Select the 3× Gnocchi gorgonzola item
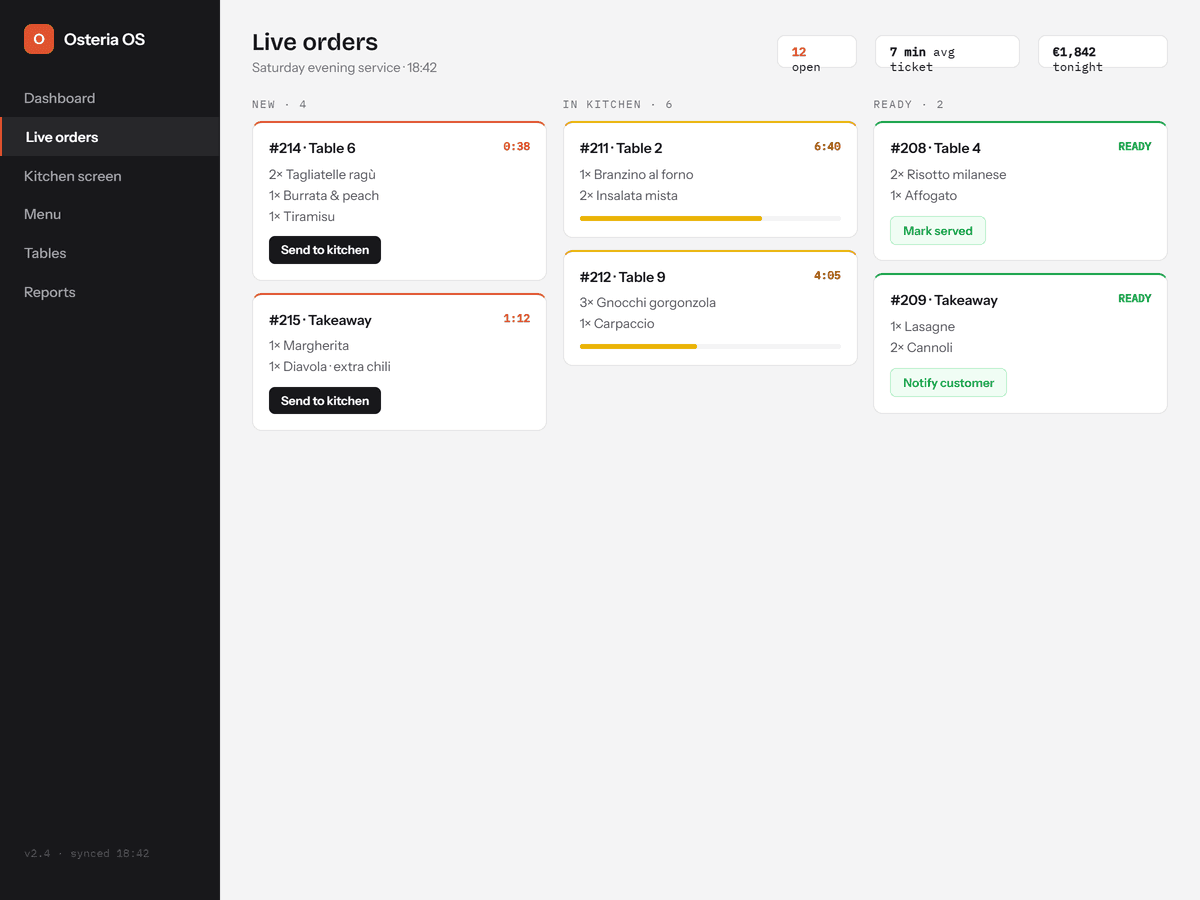1200x900 pixels. 648,303
